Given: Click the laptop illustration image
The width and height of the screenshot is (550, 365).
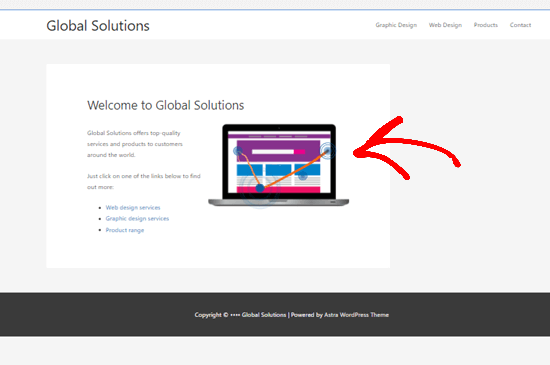Looking at the screenshot, I should pos(279,166).
